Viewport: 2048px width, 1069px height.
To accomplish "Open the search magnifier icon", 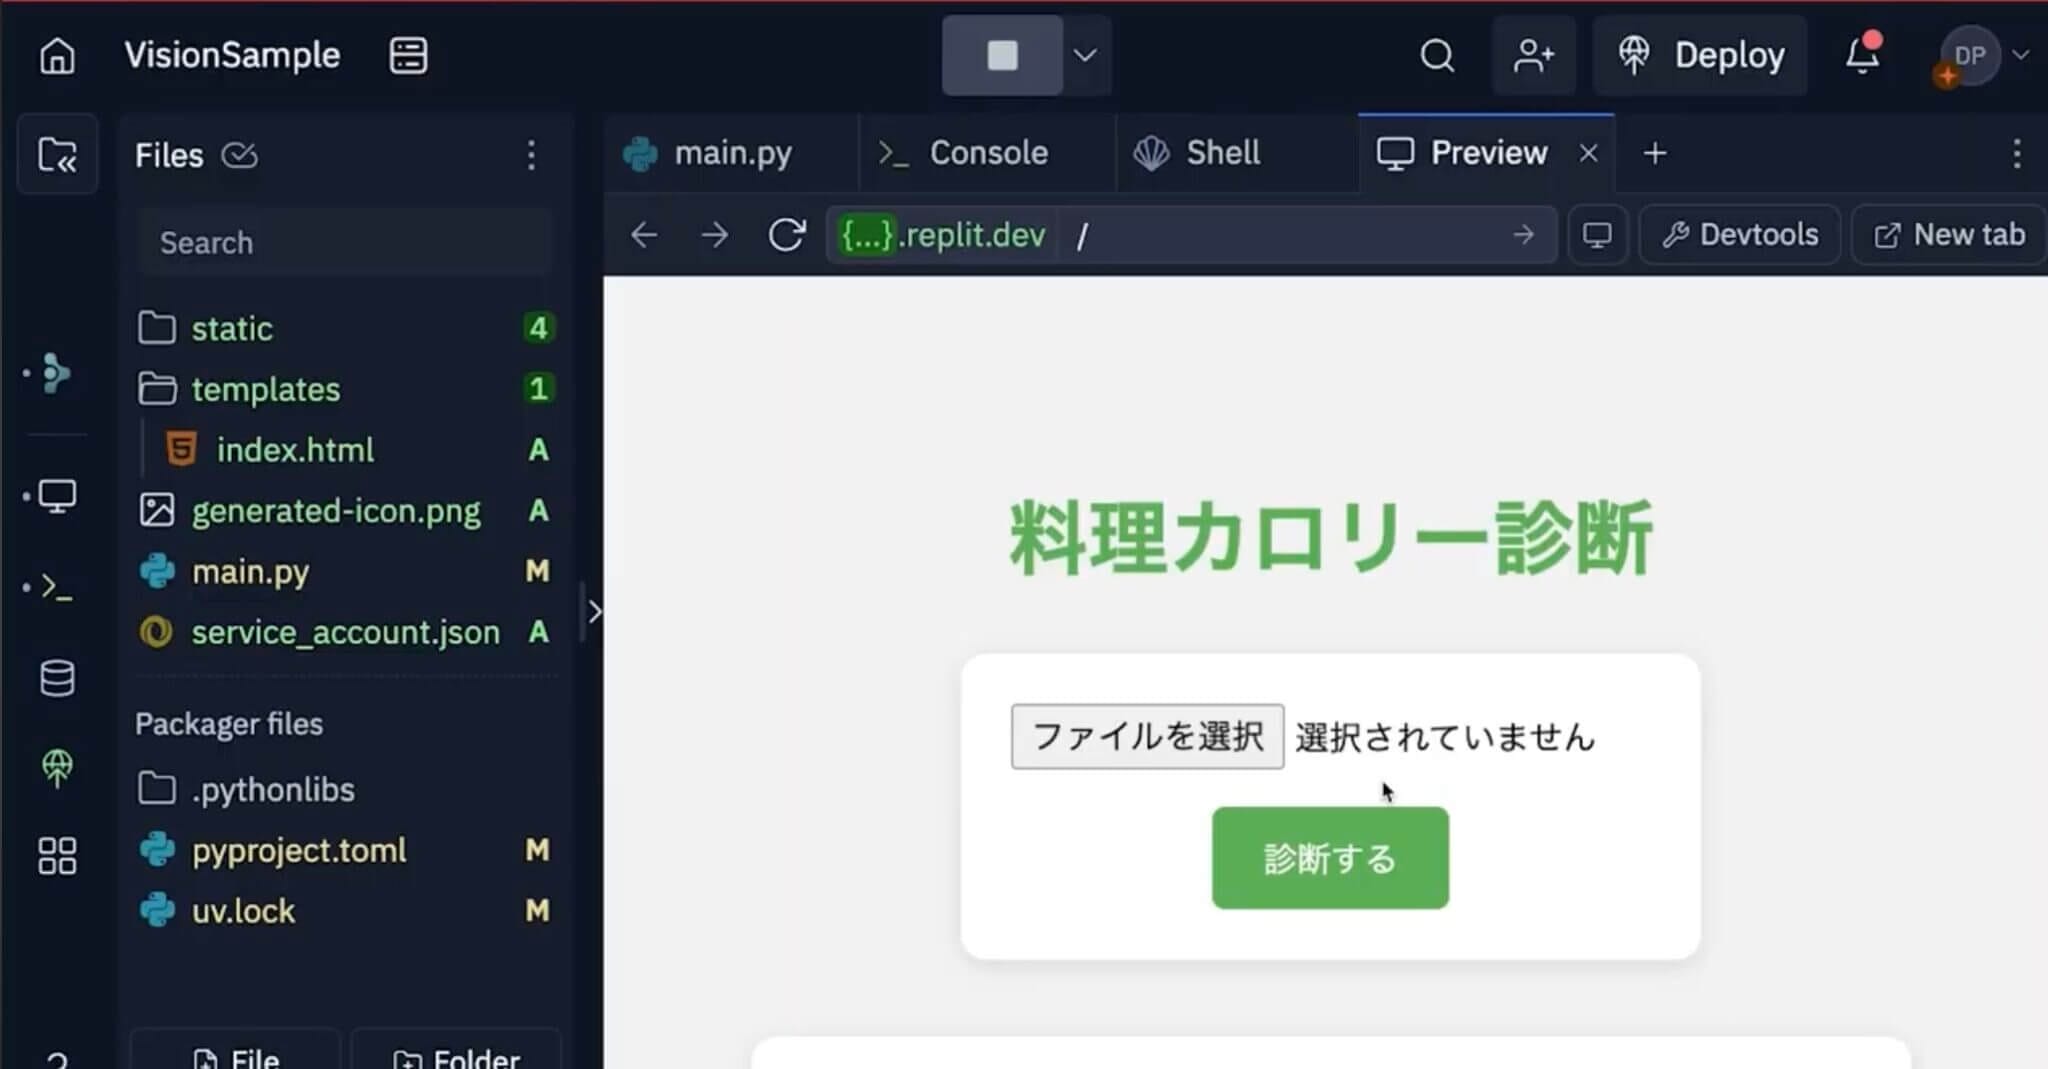I will click(1437, 56).
